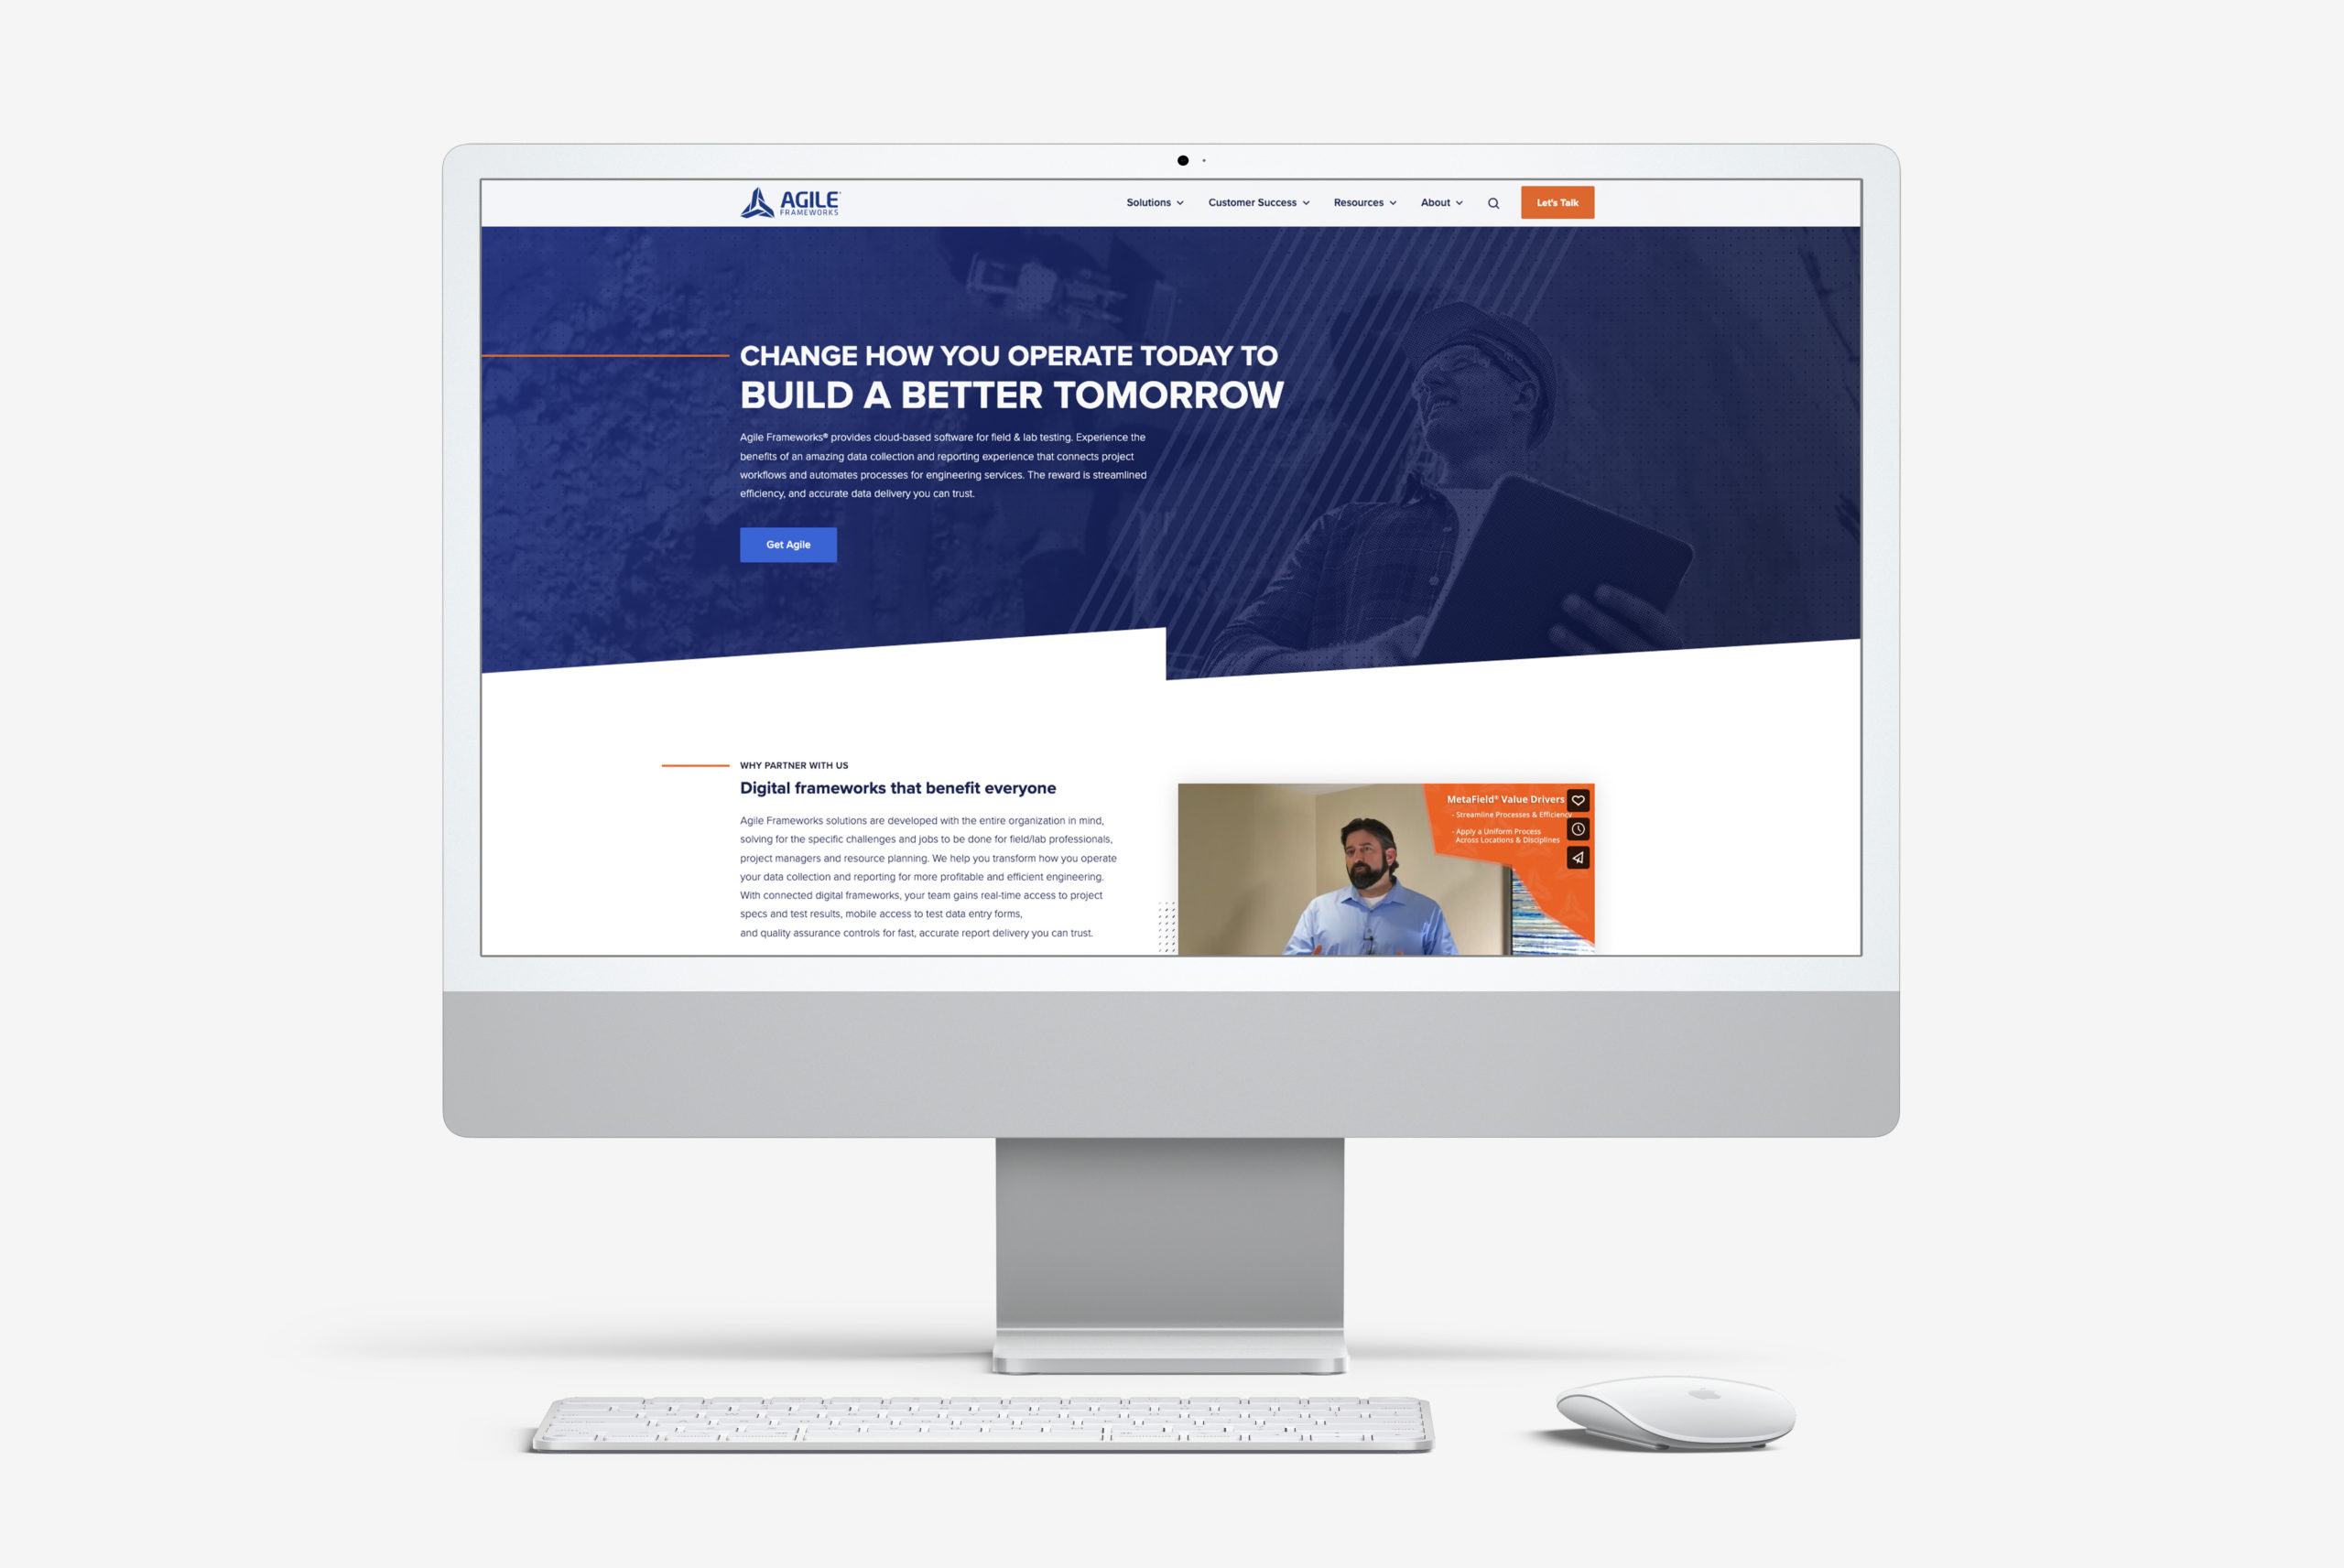Click the Agile Frameworks logo icon

click(753, 201)
